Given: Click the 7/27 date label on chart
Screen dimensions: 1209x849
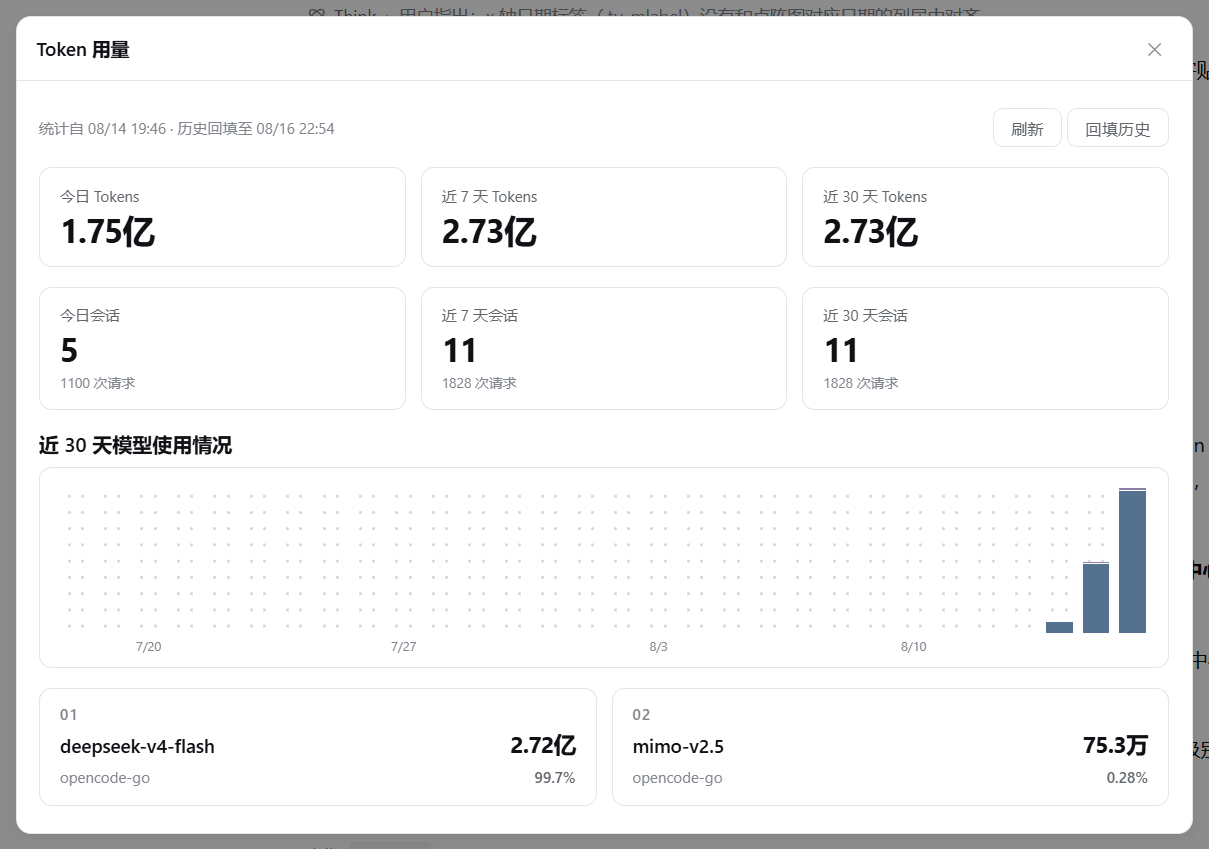Looking at the screenshot, I should pyautogui.click(x=403, y=647).
